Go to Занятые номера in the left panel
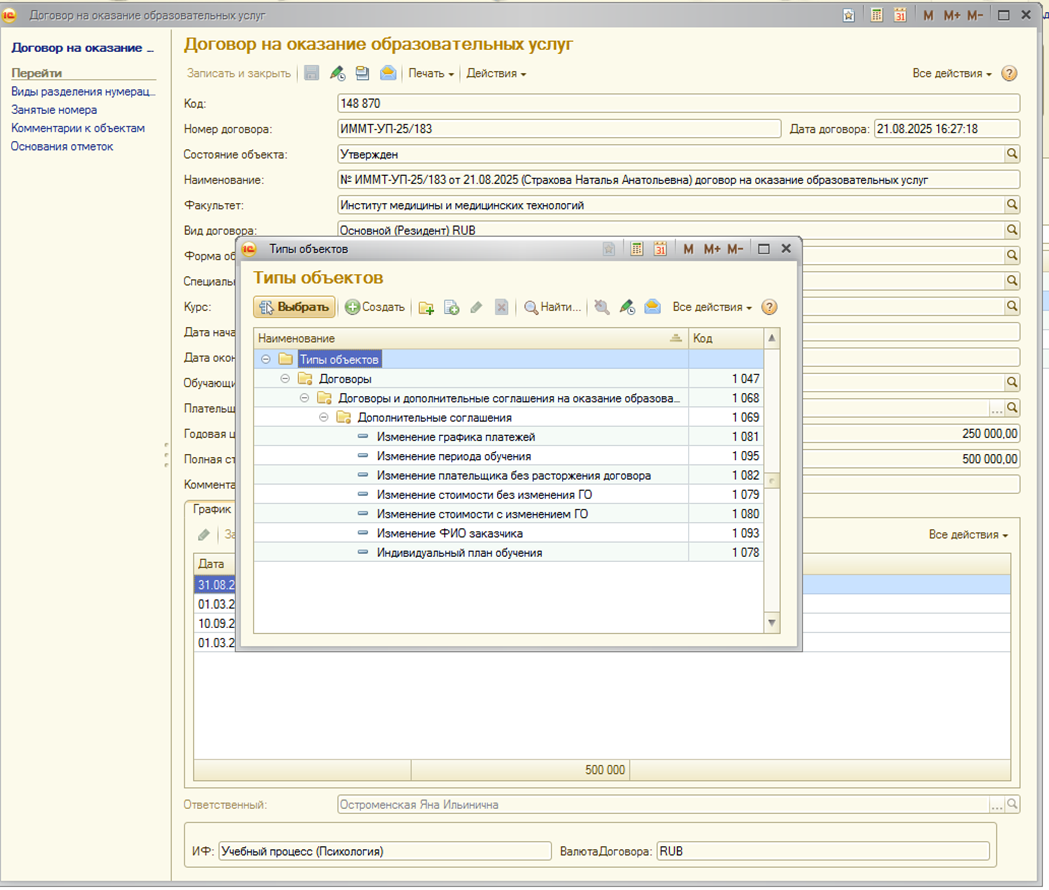The image size is (1049, 890). [54, 110]
